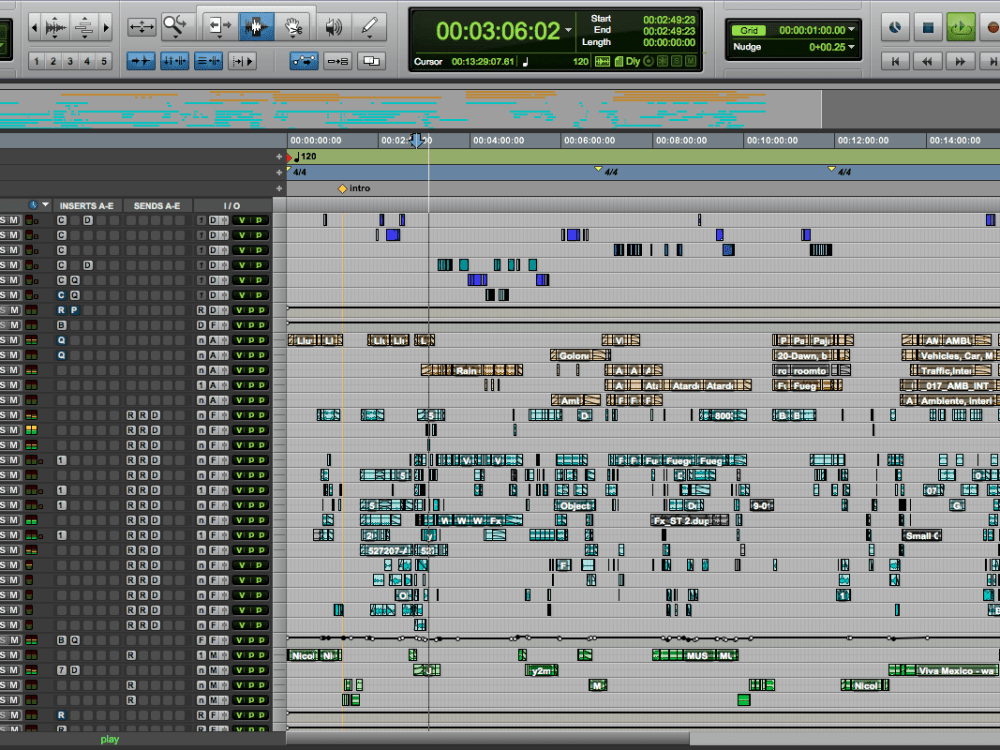1000x750 pixels.
Task: Recall zoom preset 1
Action: point(36,61)
